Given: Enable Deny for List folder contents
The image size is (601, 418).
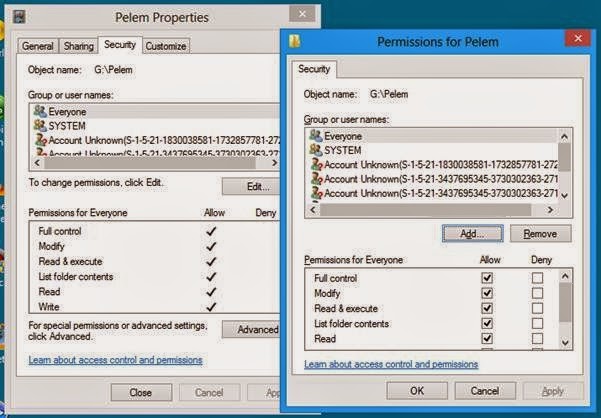Looking at the screenshot, I should (537, 323).
